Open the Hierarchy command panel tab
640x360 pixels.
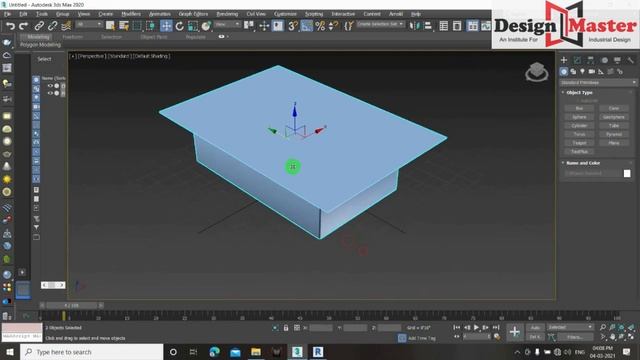(x=591, y=60)
